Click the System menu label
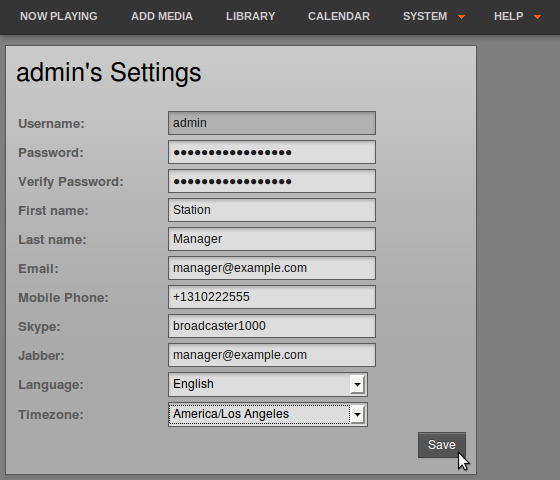 point(425,16)
